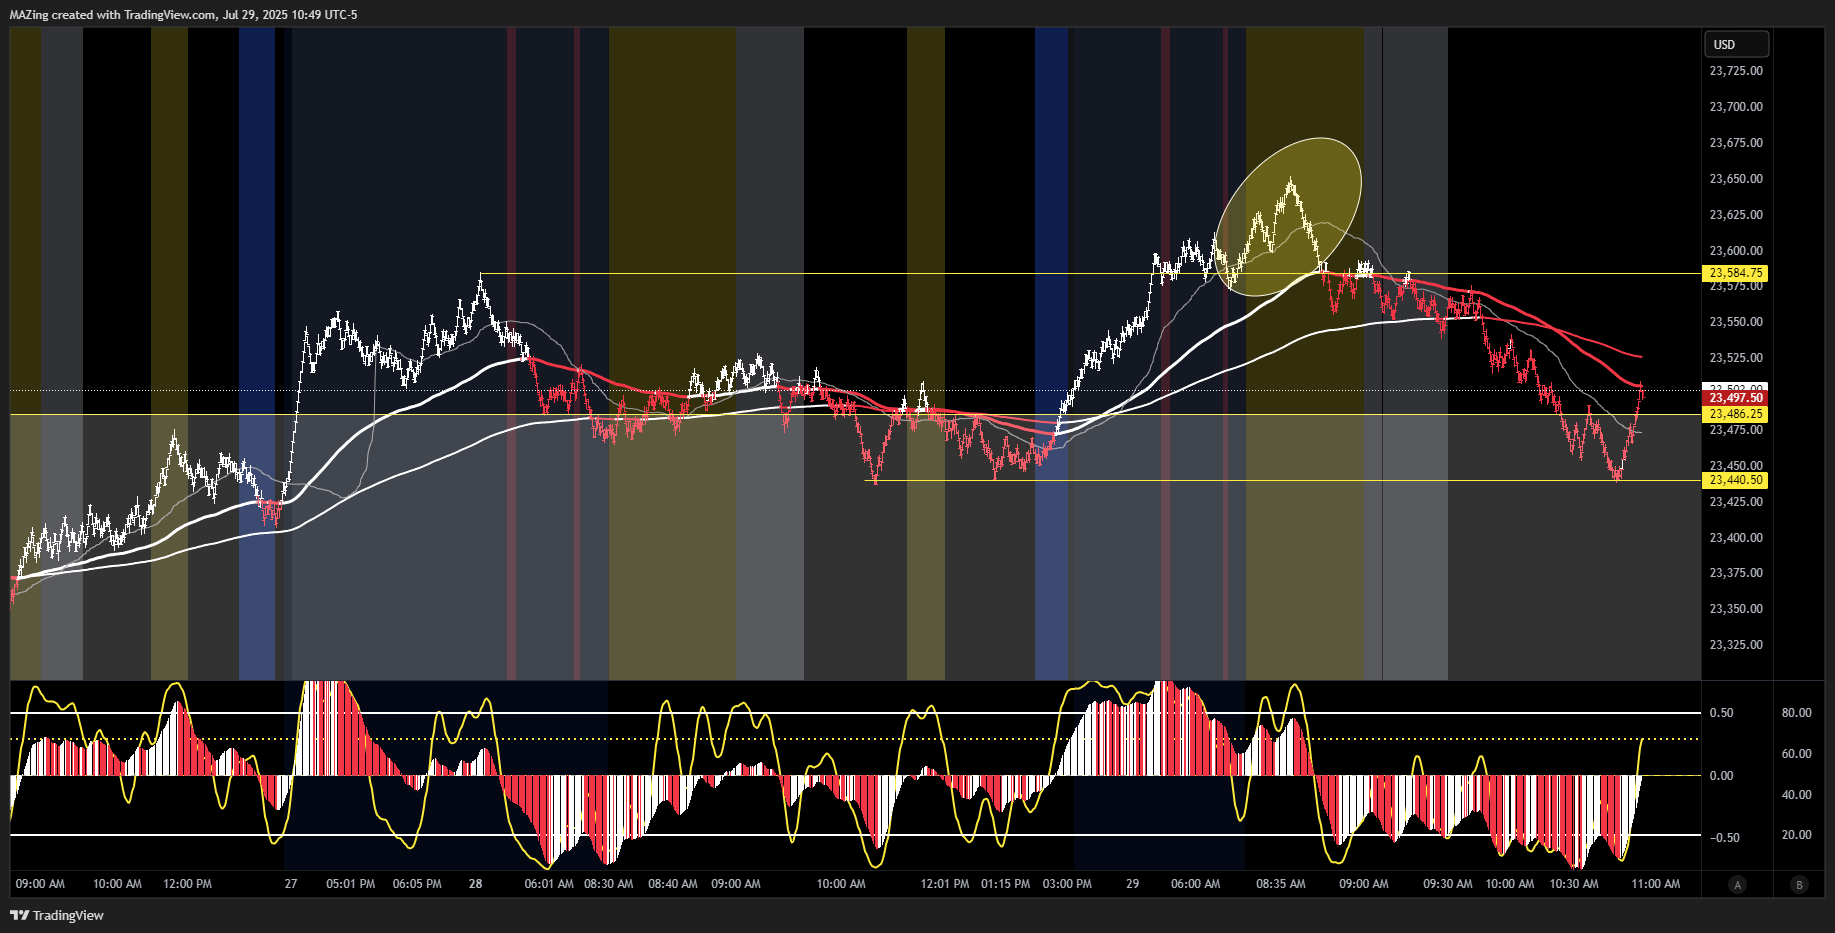Screen dimensions: 1835x933
Task: Click the 06:00 AM time axis label
Action: pos(1195,884)
